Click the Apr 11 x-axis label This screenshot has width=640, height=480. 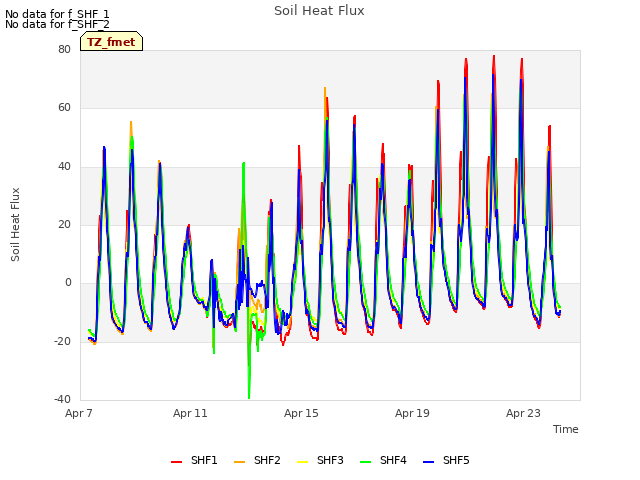pyautogui.click(x=190, y=413)
